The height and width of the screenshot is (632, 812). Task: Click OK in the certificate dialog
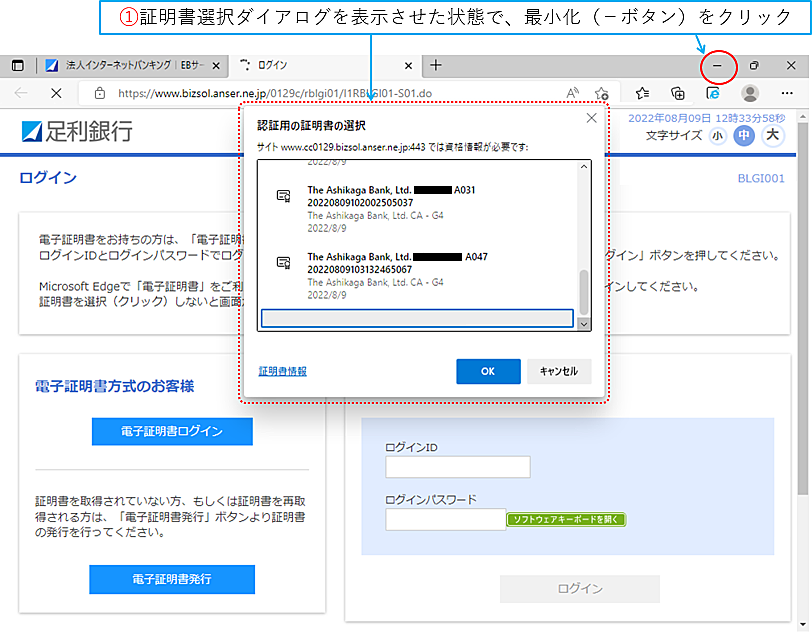[x=488, y=370]
